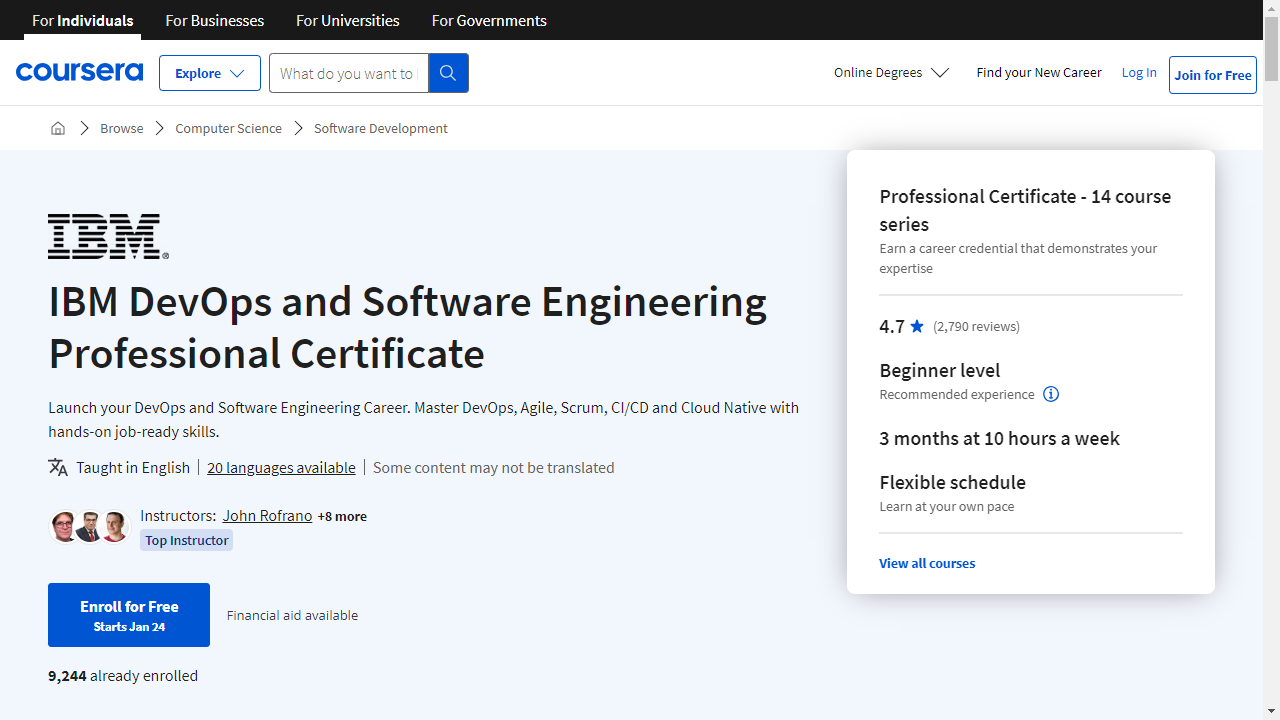The image size is (1280, 720).
Task: Go to home via breadcrumb house icon
Action: [58, 128]
